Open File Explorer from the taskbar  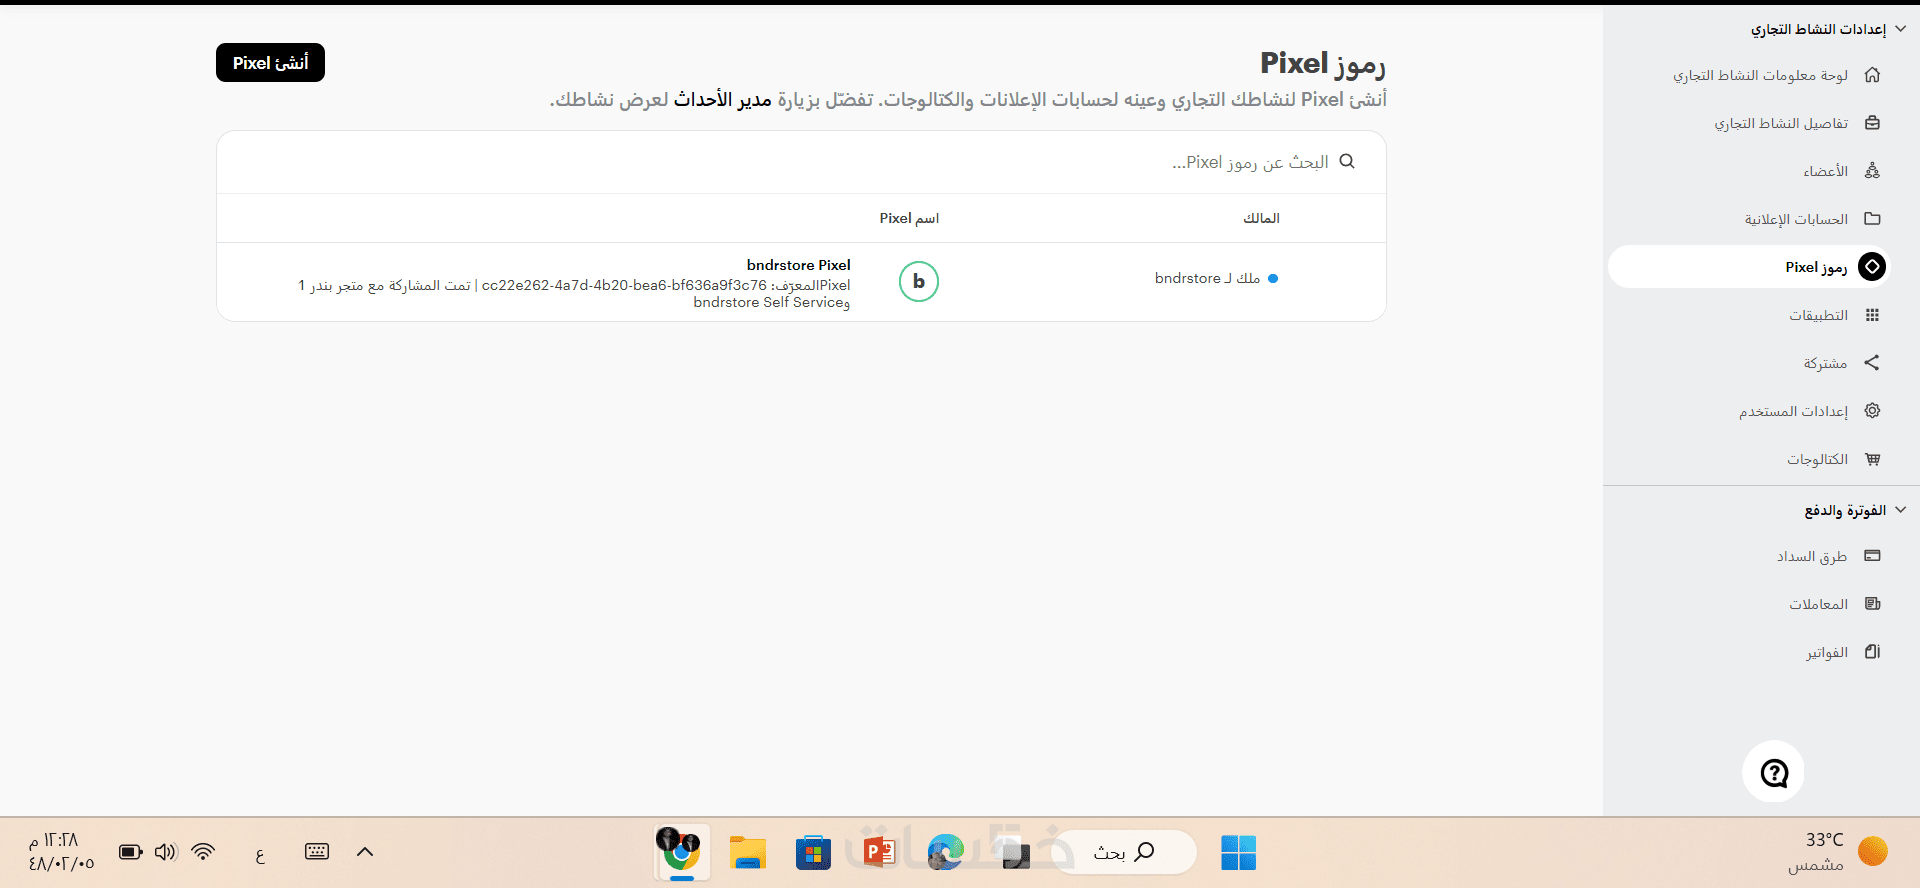click(747, 852)
